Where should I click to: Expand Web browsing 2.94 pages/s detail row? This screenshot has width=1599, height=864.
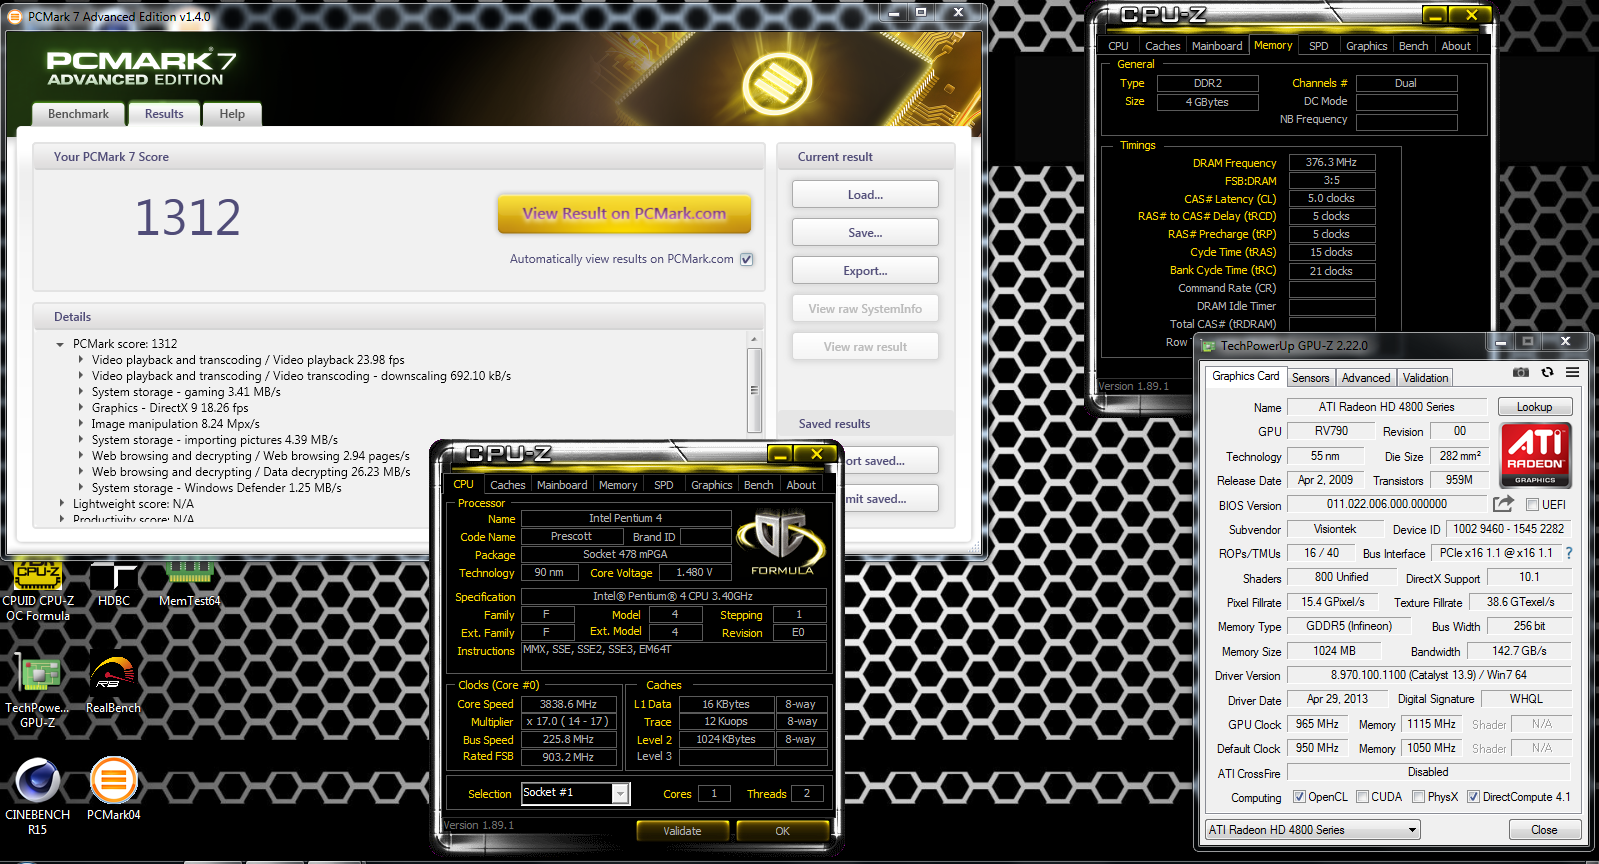81,456
